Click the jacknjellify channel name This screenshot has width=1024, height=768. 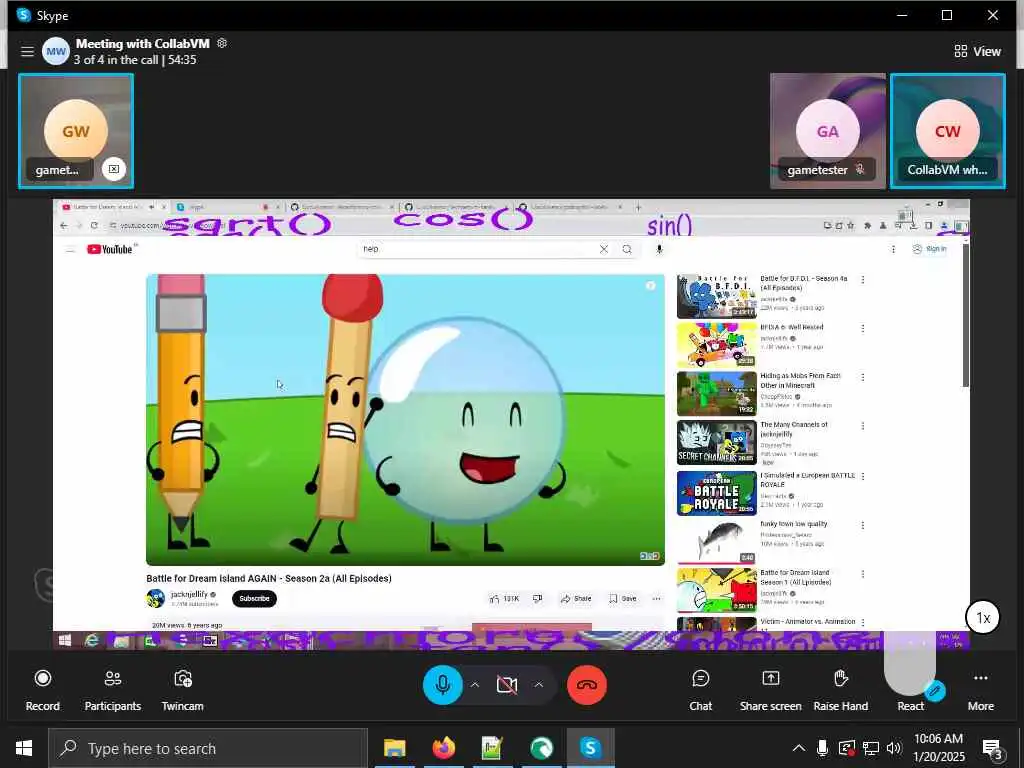click(189, 594)
